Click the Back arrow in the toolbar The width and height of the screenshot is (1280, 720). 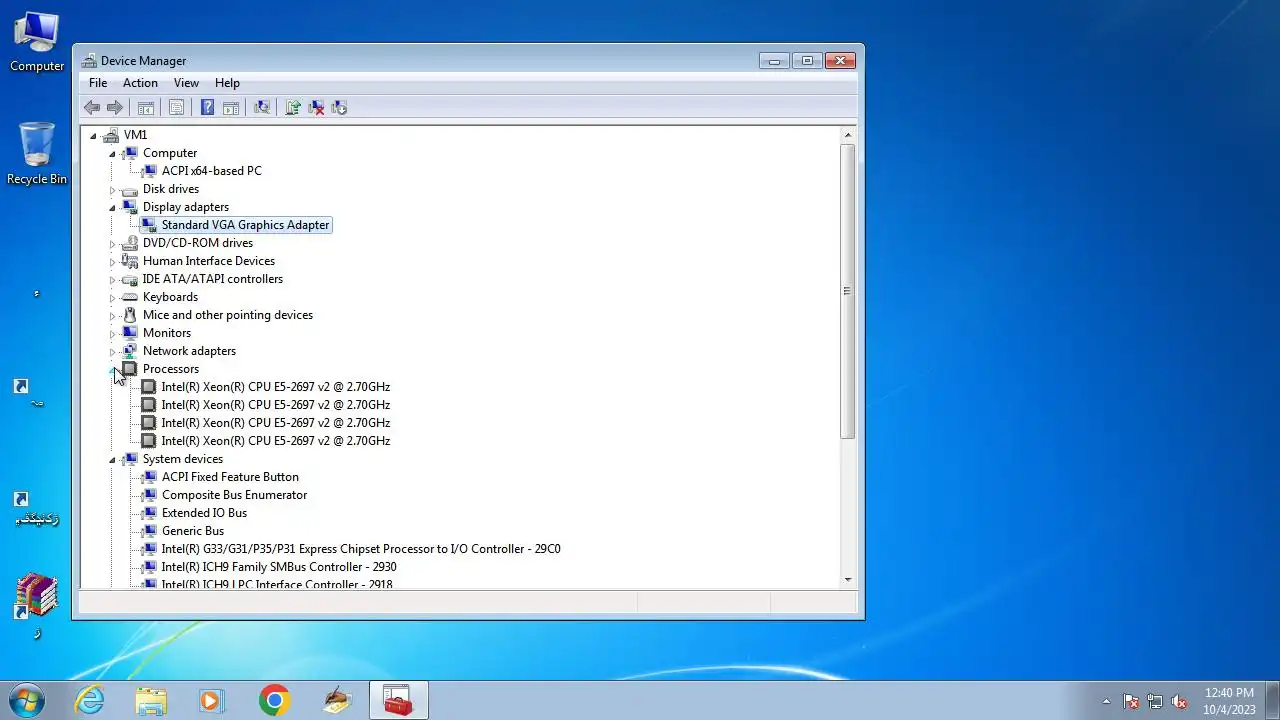coord(92,107)
